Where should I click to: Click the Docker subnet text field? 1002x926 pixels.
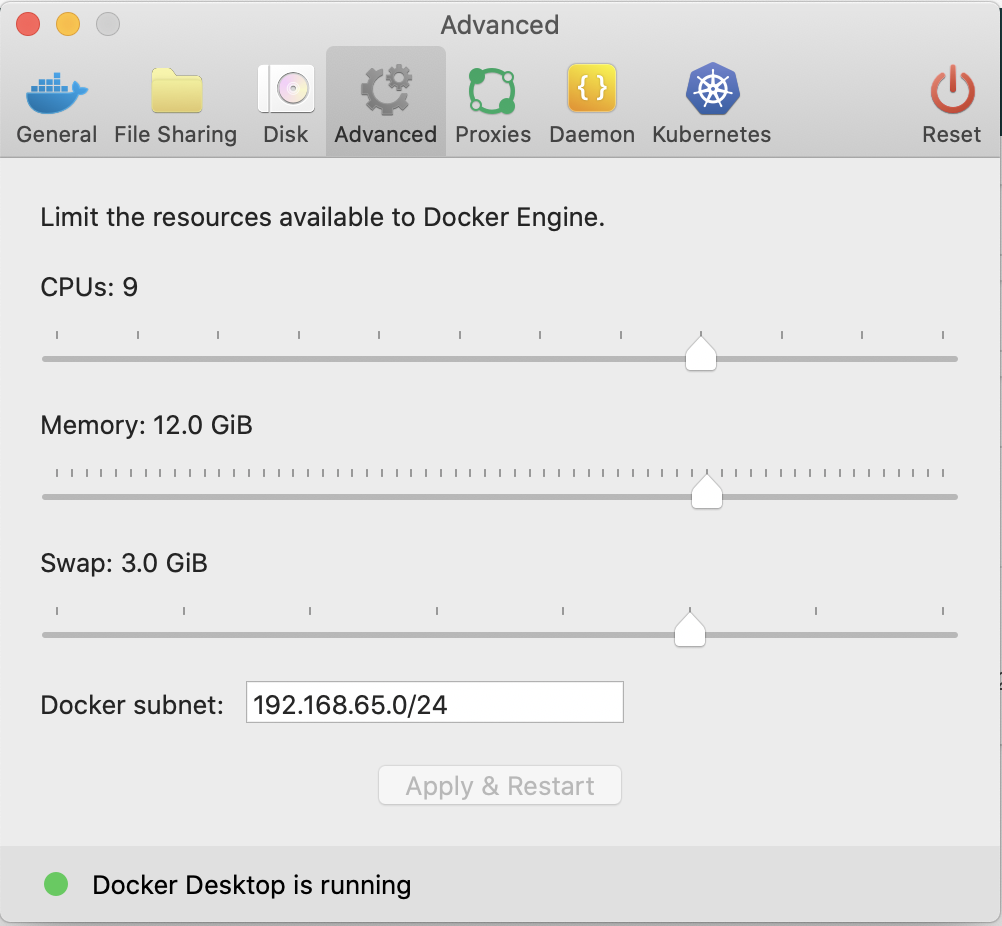pyautogui.click(x=435, y=702)
